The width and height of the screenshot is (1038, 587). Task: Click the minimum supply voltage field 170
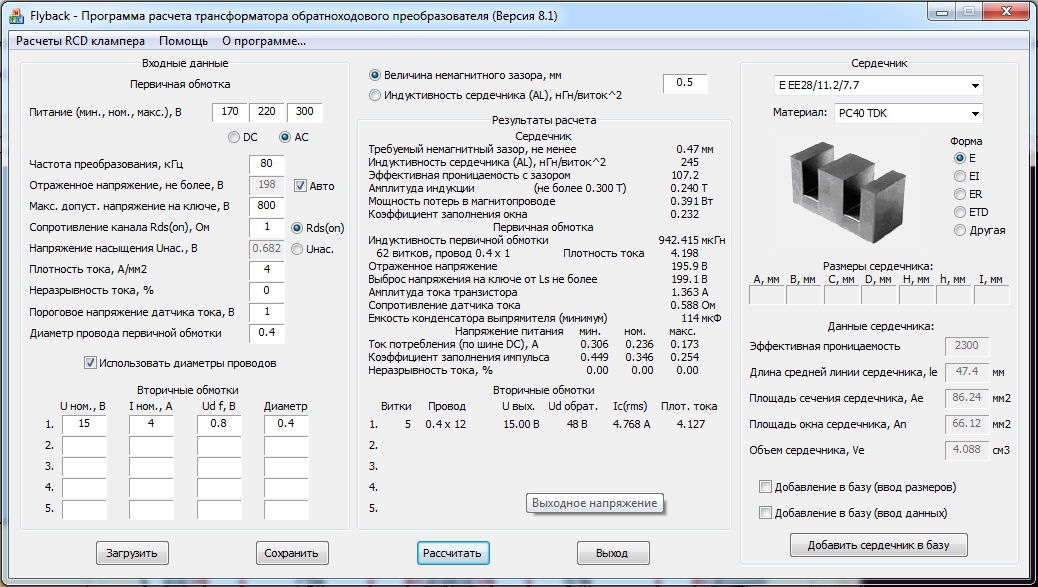click(x=230, y=113)
